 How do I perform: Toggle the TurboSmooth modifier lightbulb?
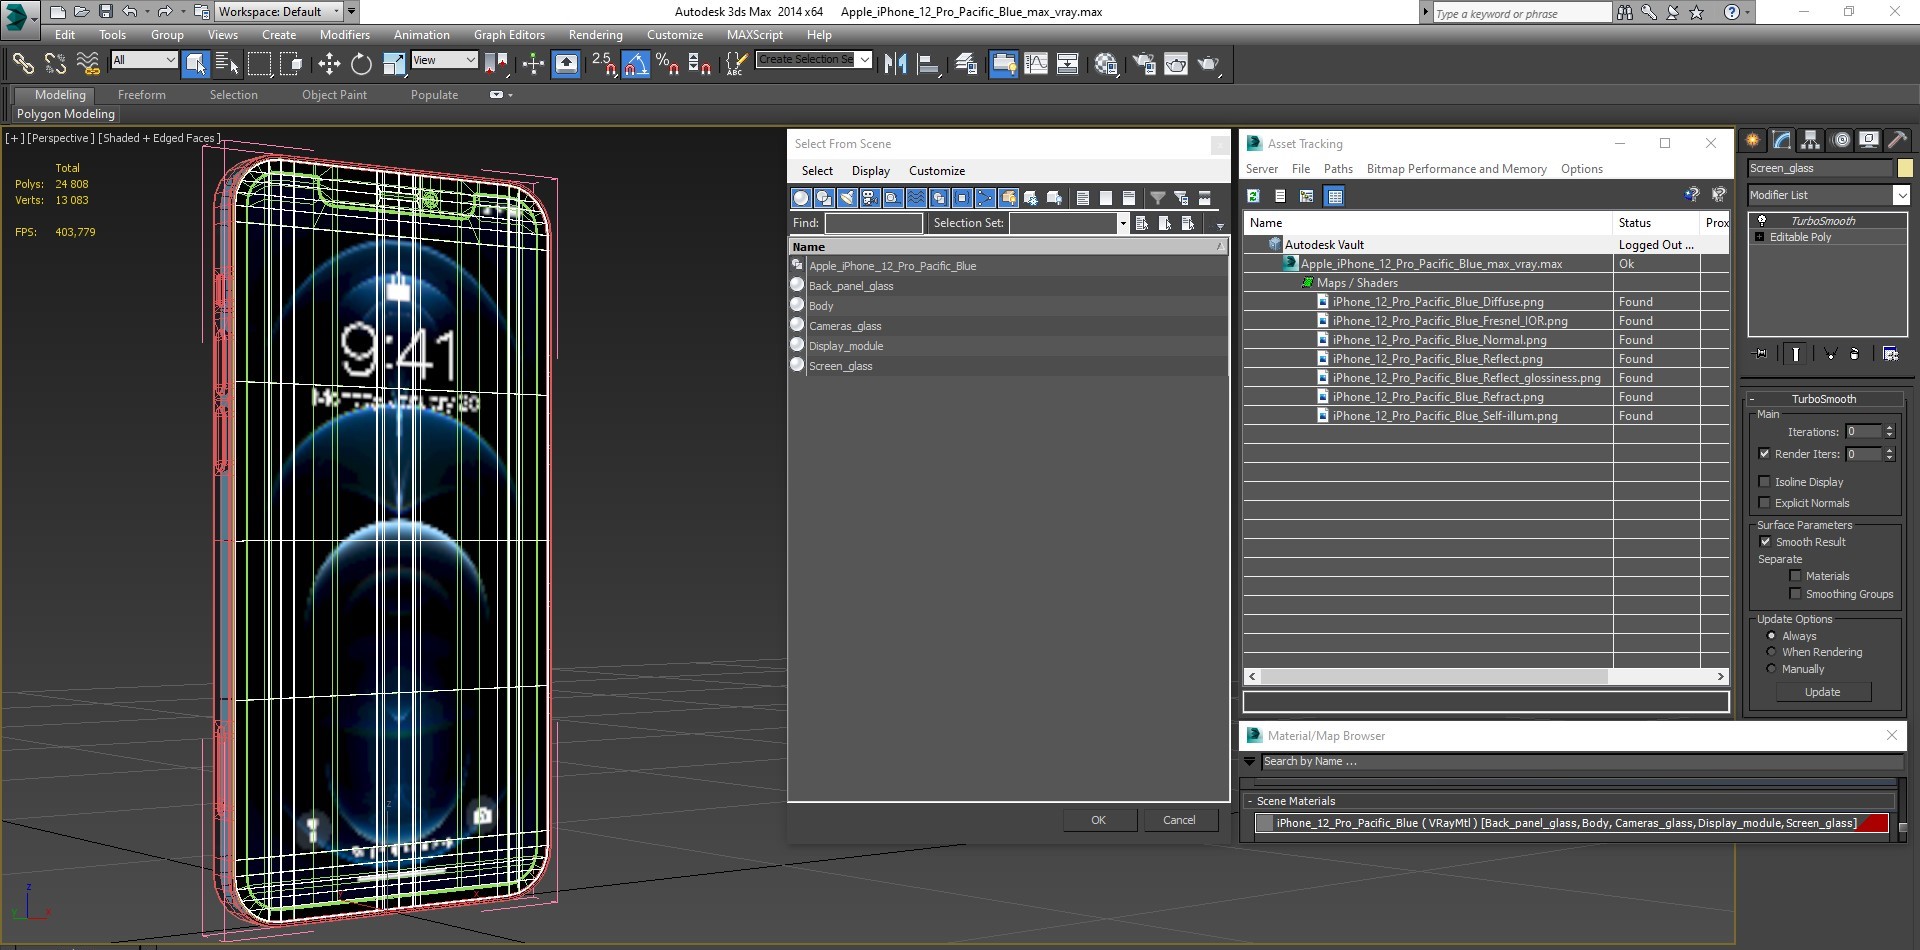pyautogui.click(x=1762, y=221)
